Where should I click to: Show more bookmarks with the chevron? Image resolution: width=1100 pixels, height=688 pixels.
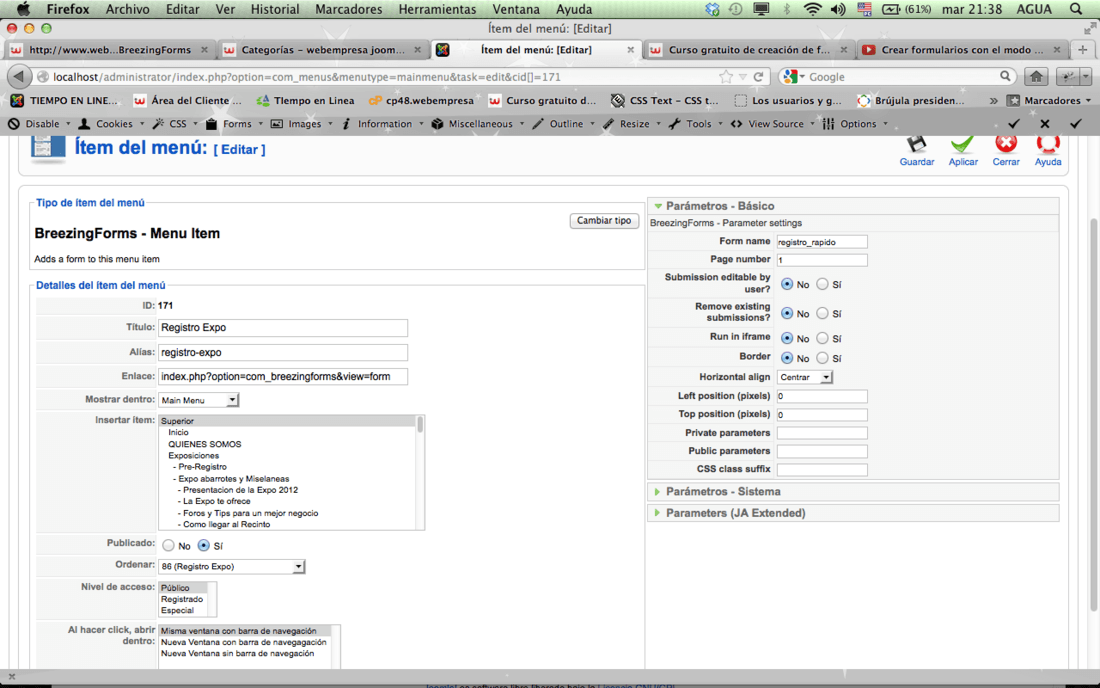click(993, 100)
